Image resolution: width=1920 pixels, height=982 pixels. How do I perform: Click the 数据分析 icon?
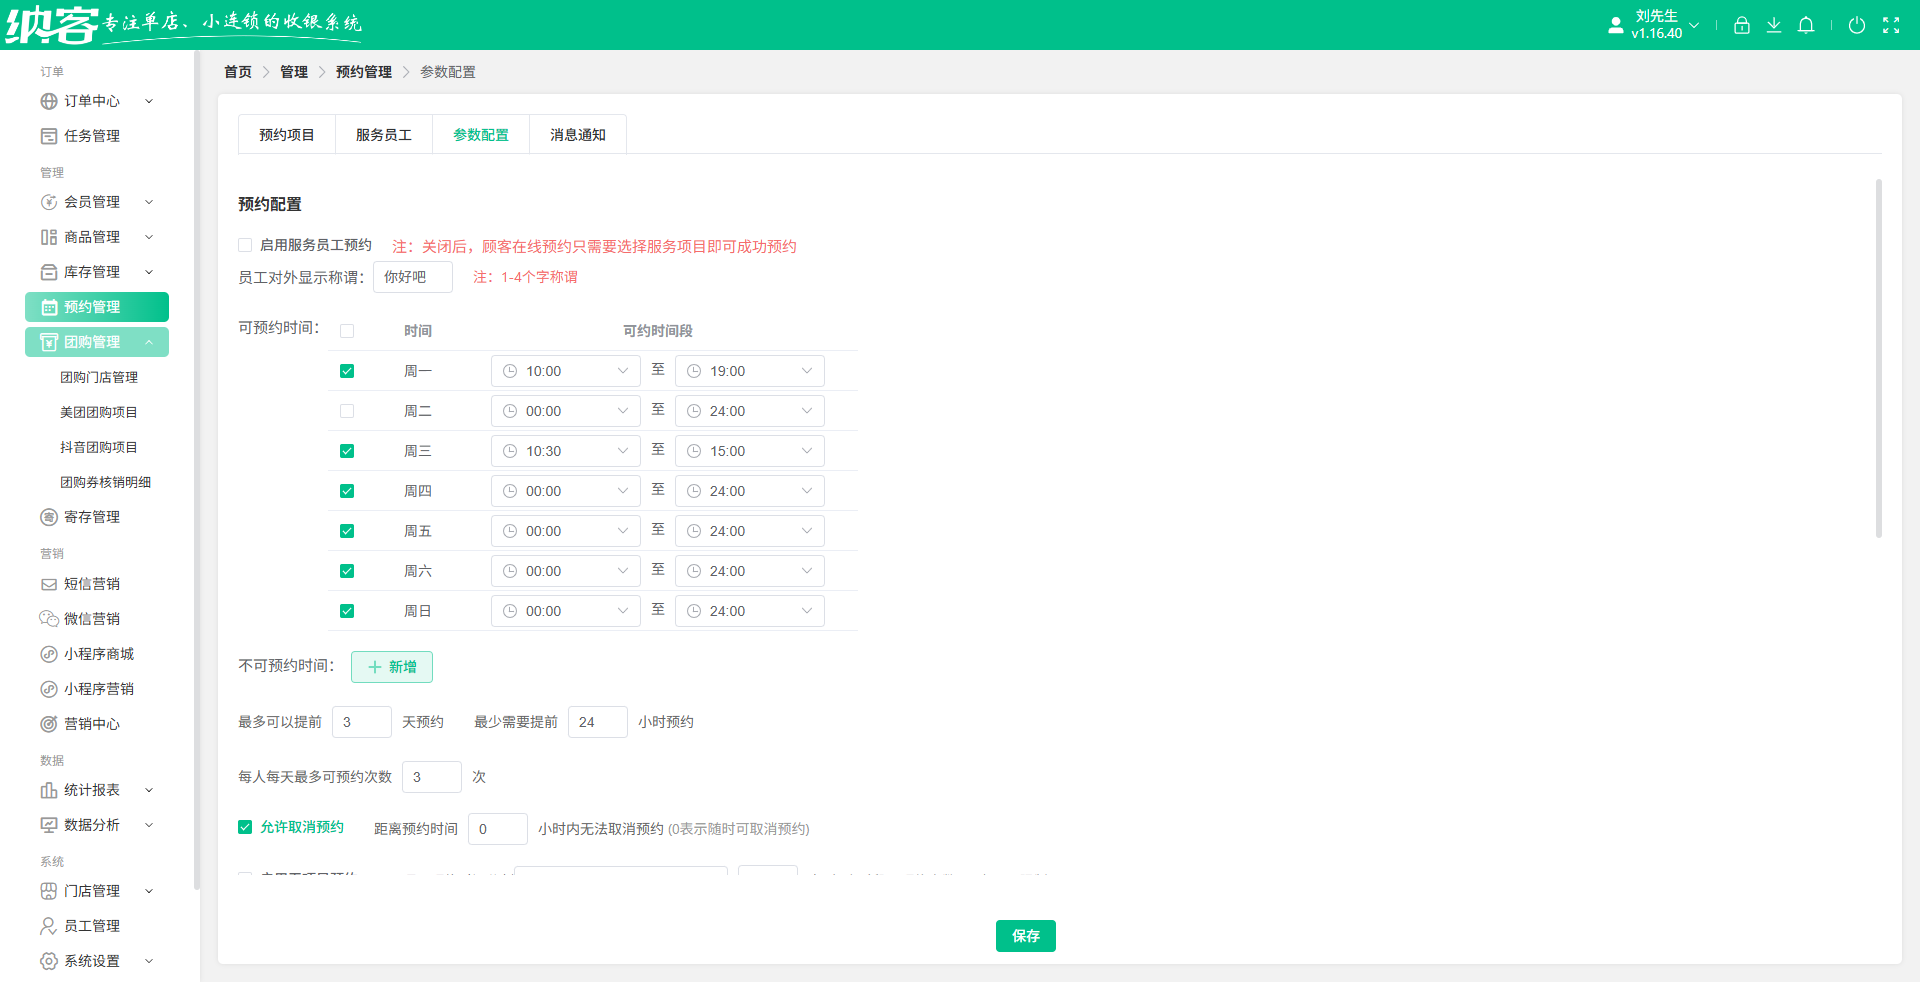[49, 825]
